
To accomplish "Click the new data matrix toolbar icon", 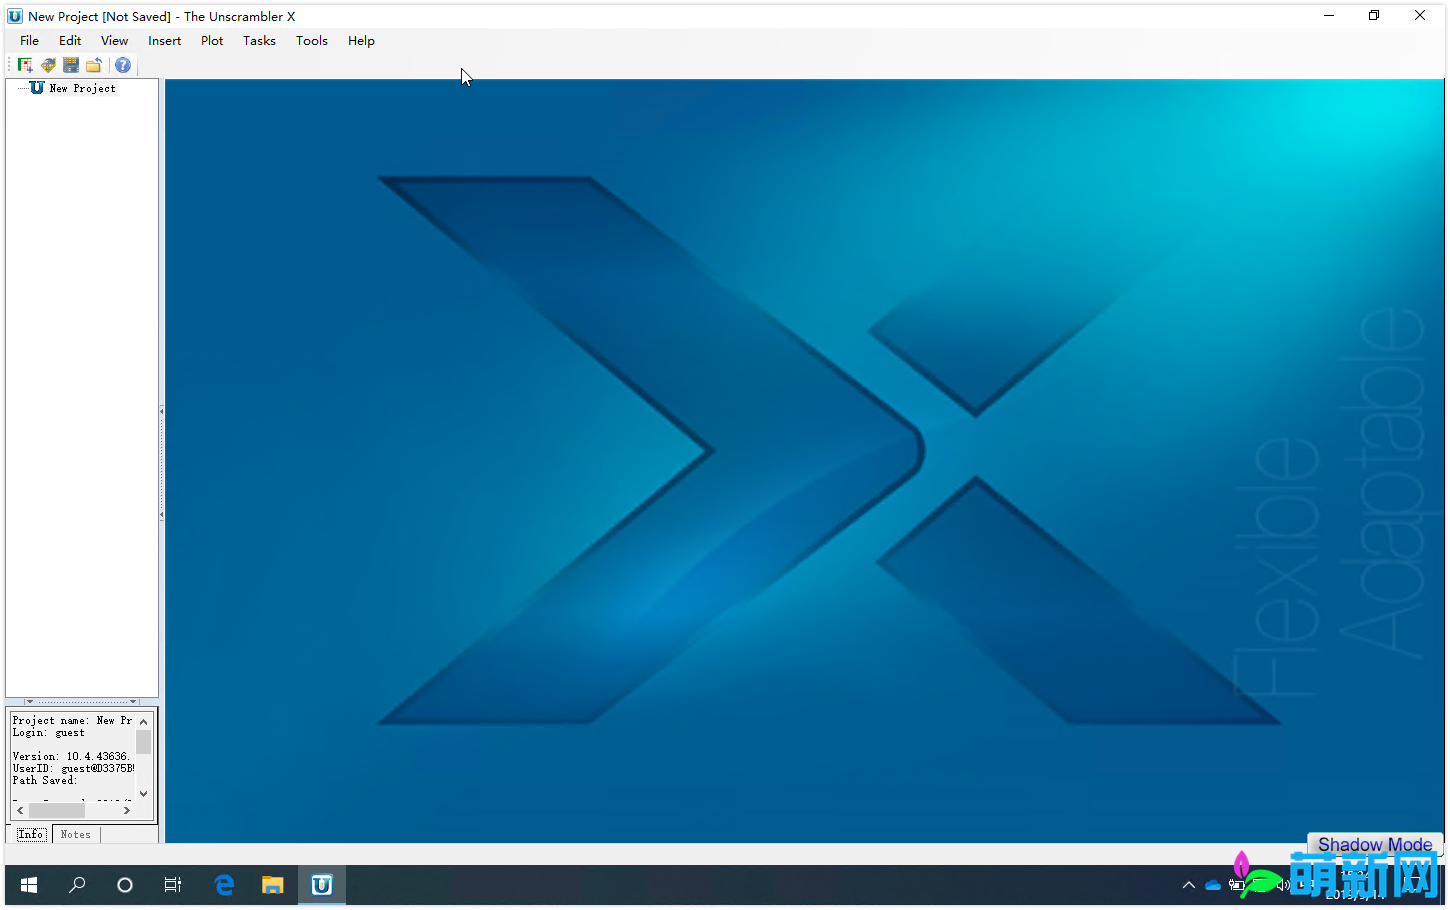I will click(x=25, y=65).
